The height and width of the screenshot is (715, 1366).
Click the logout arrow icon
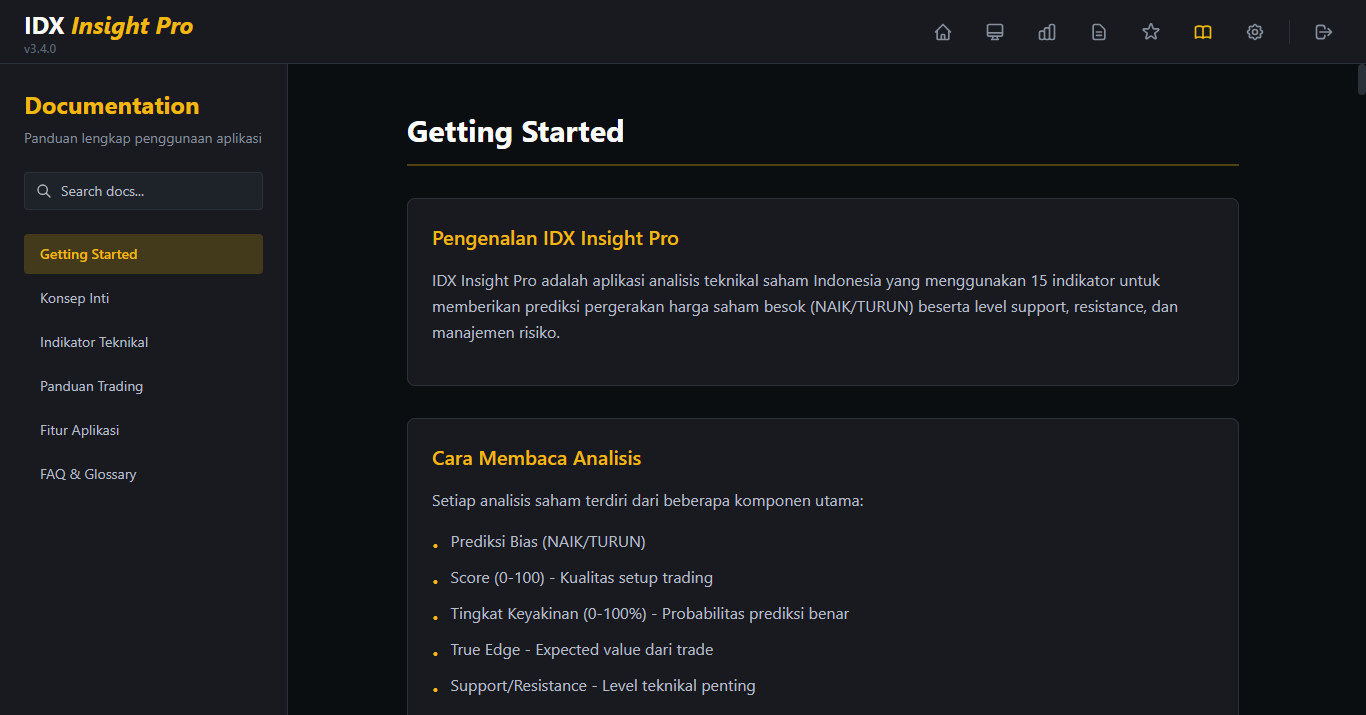1324,32
